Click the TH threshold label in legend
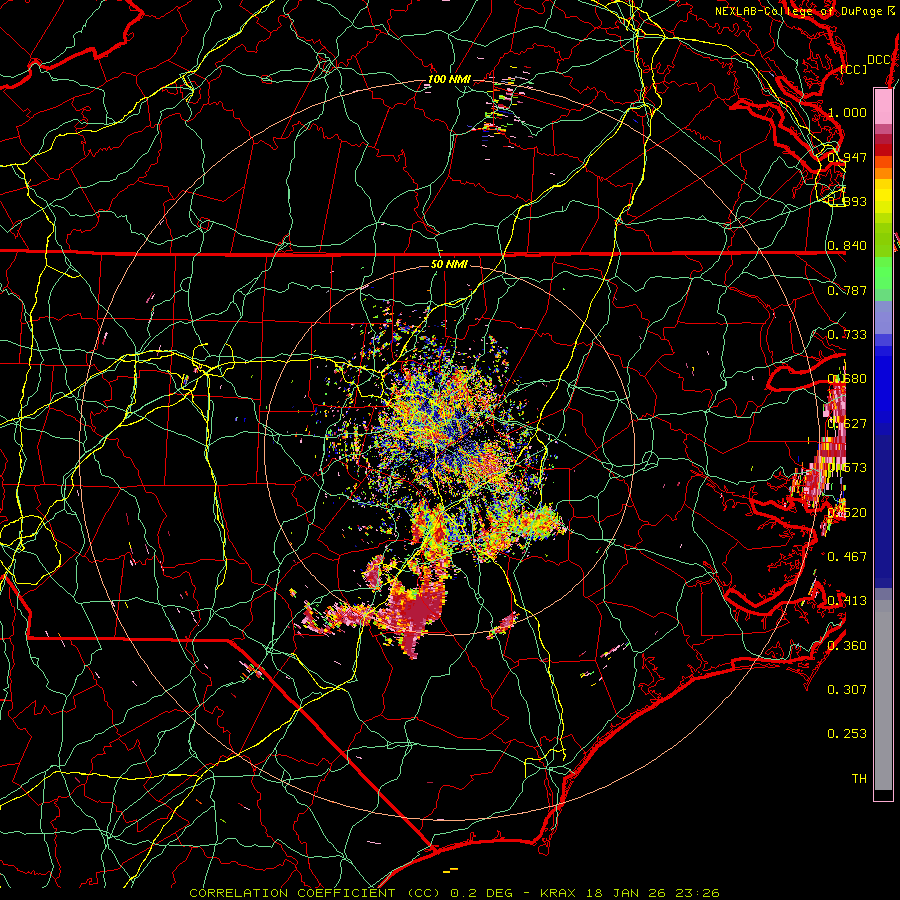Screen dimensions: 900x900 pos(859,778)
